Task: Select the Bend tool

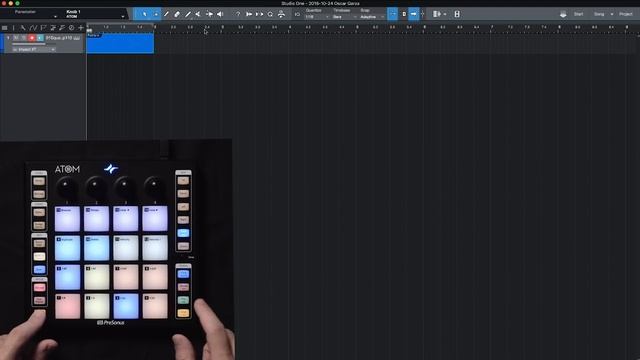Action: pyautogui.click(x=209, y=14)
